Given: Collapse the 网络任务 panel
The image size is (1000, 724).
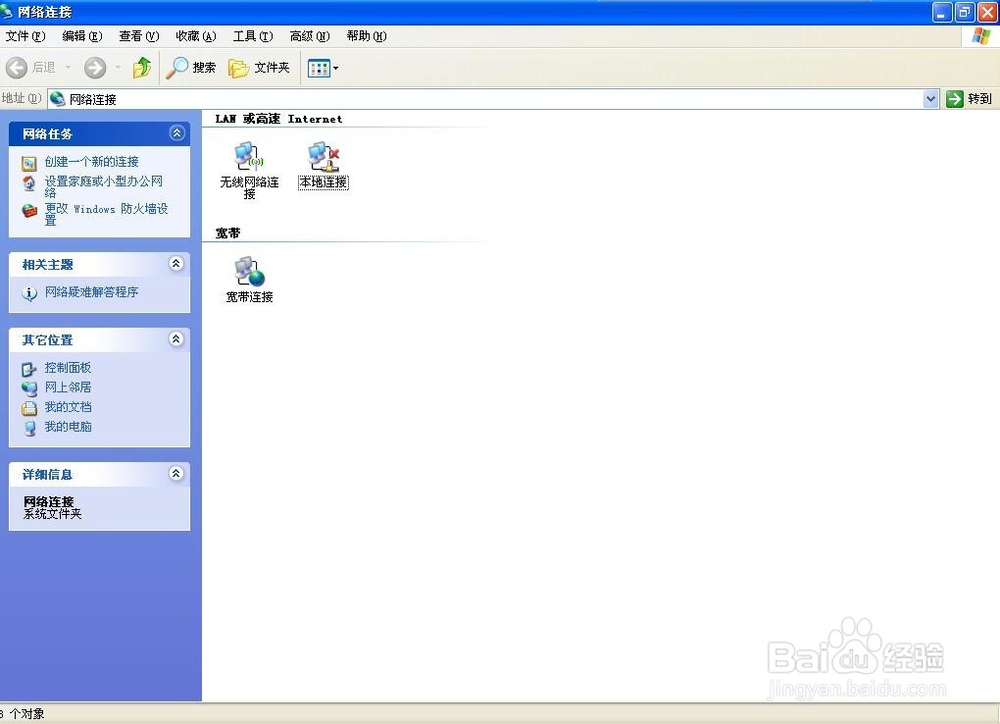Looking at the screenshot, I should pos(177,133).
